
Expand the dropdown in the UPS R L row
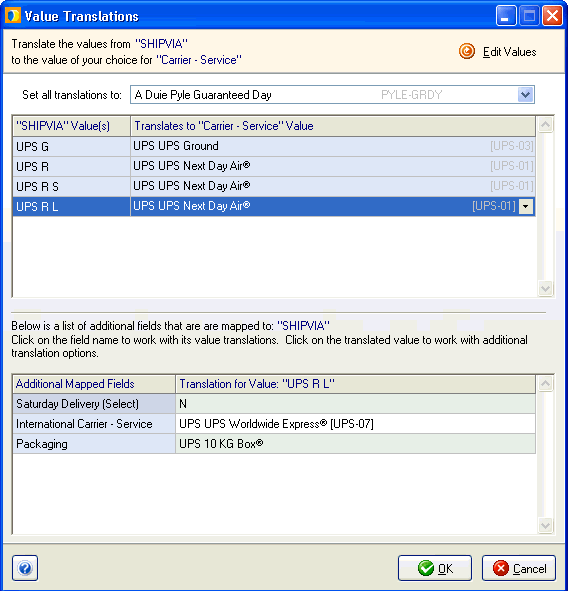(x=526, y=206)
